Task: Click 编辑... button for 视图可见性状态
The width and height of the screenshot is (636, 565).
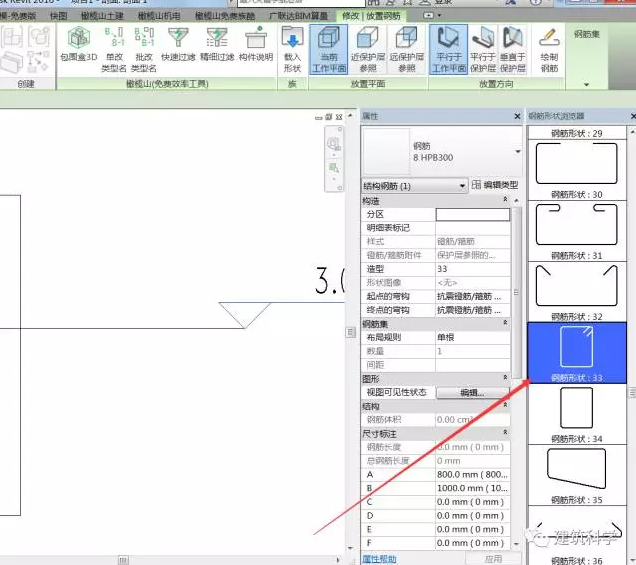Action: [x=473, y=392]
